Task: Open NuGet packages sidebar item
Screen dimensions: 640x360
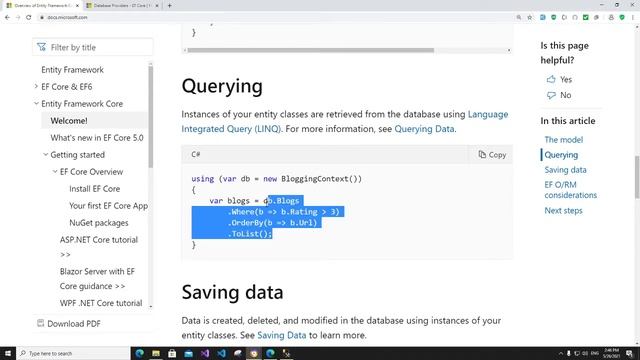Action: 99,223
